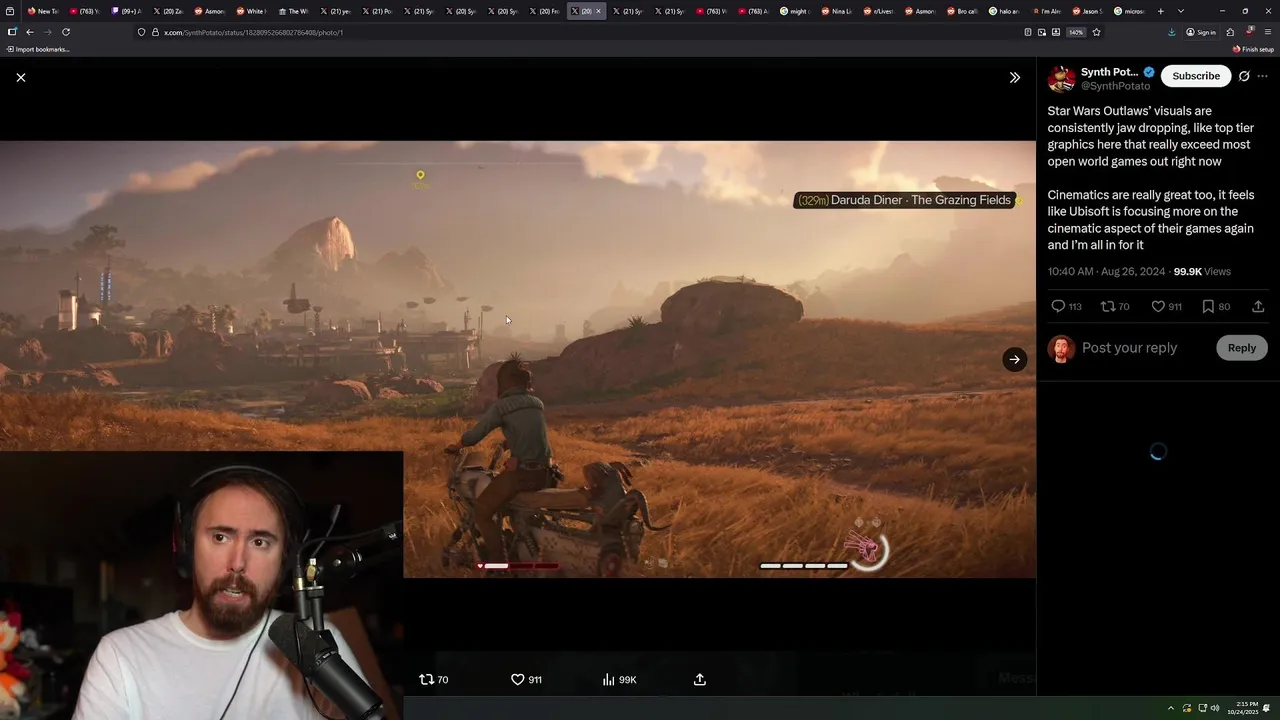This screenshot has height=720, width=1280.
Task: Click the save-to-pocket style toolbar icon
Action: [1055, 32]
